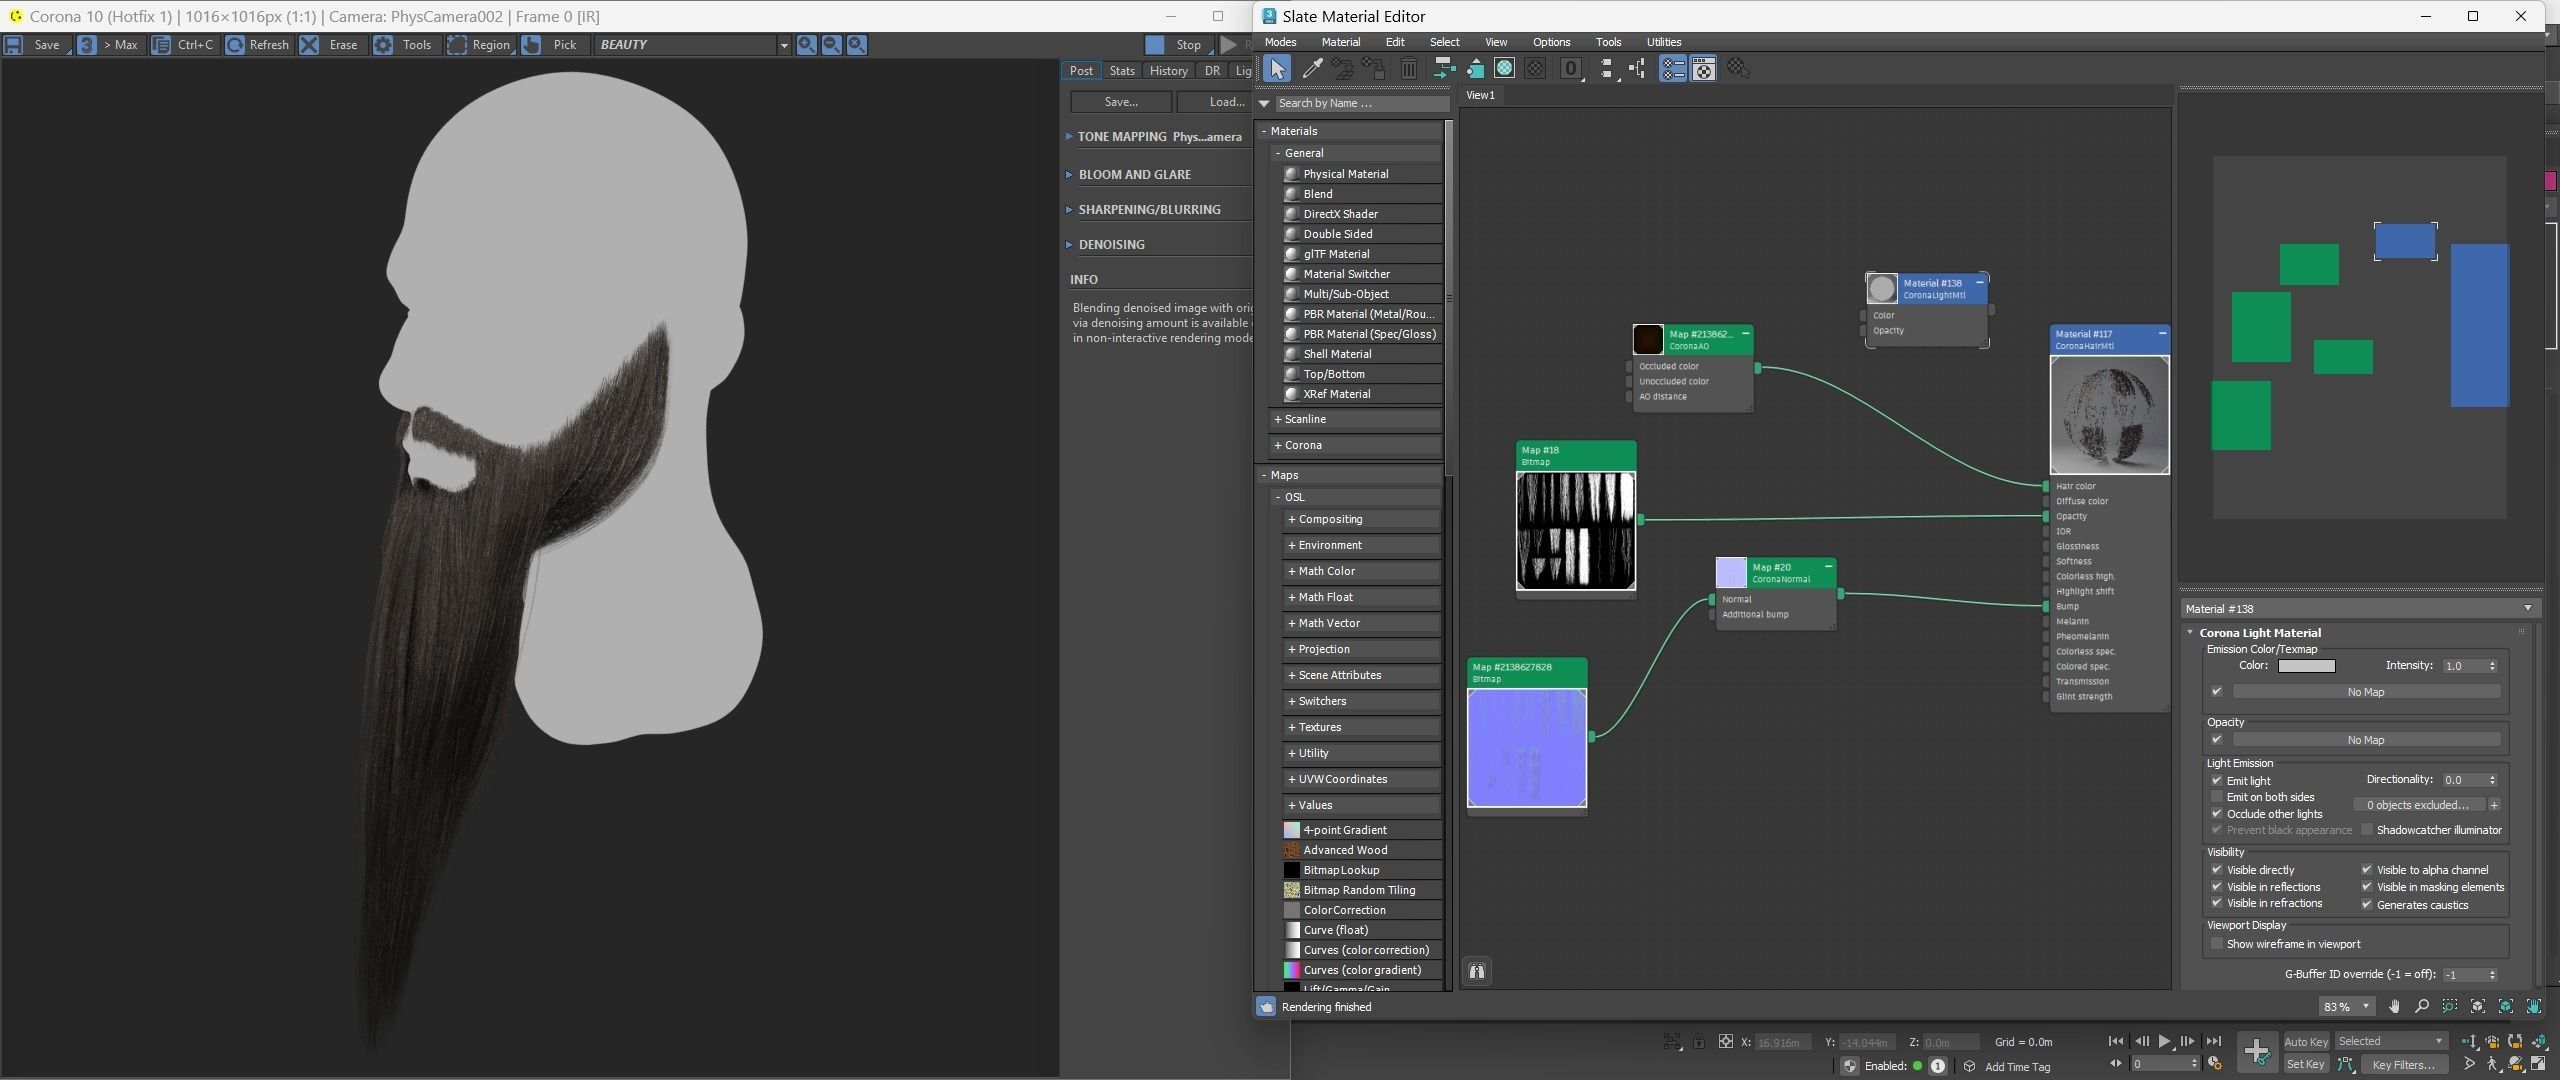
Task: Open the Material menu in Slate
Action: click(x=1340, y=42)
